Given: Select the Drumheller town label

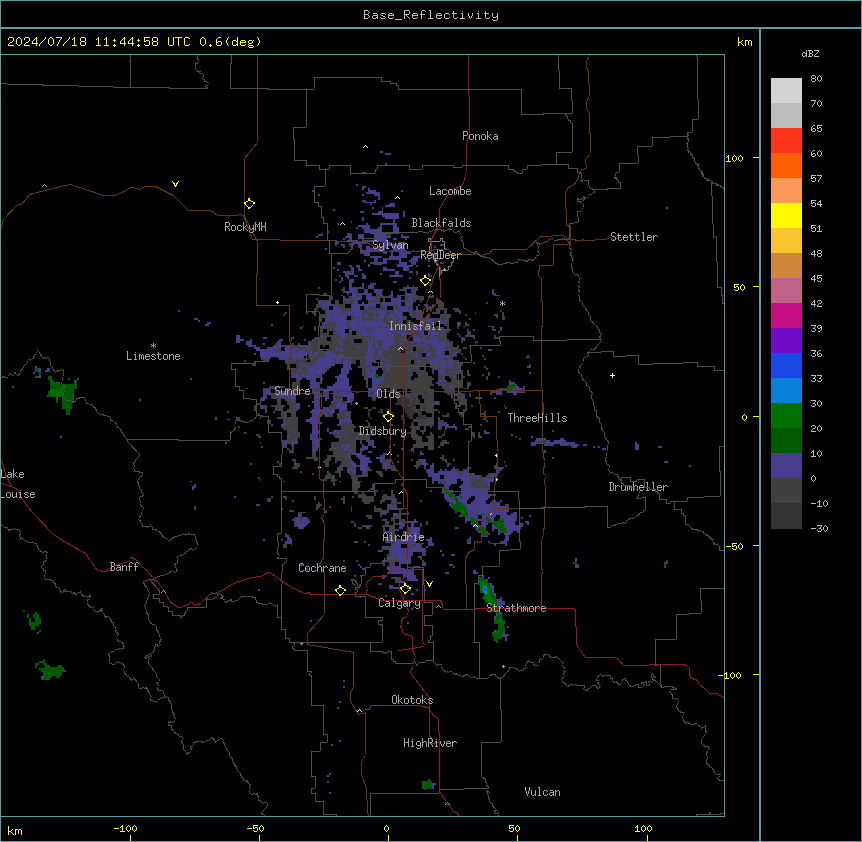Looking at the screenshot, I should click(x=638, y=487).
